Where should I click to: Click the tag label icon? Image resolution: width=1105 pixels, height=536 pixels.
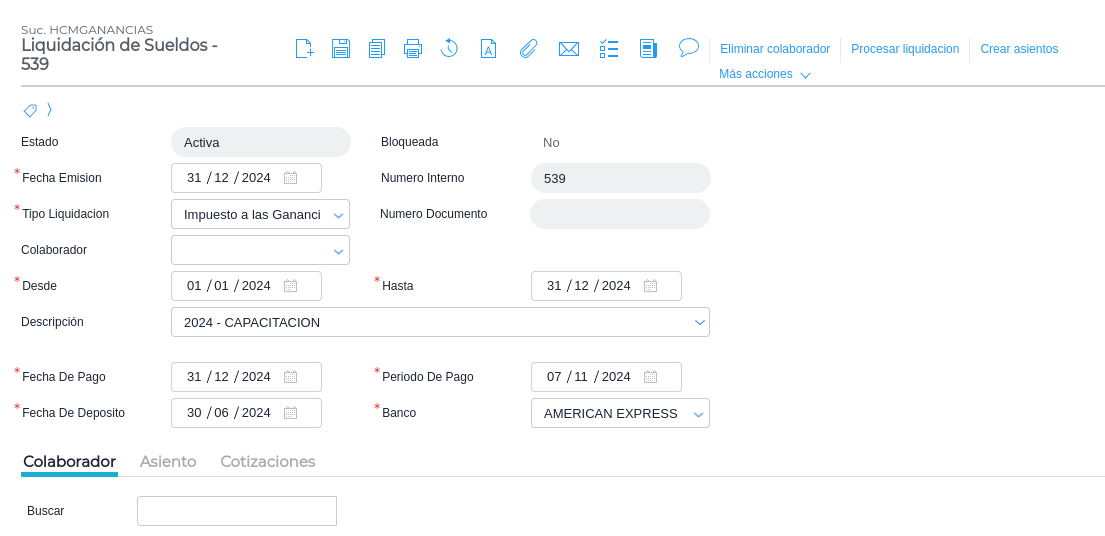30,110
